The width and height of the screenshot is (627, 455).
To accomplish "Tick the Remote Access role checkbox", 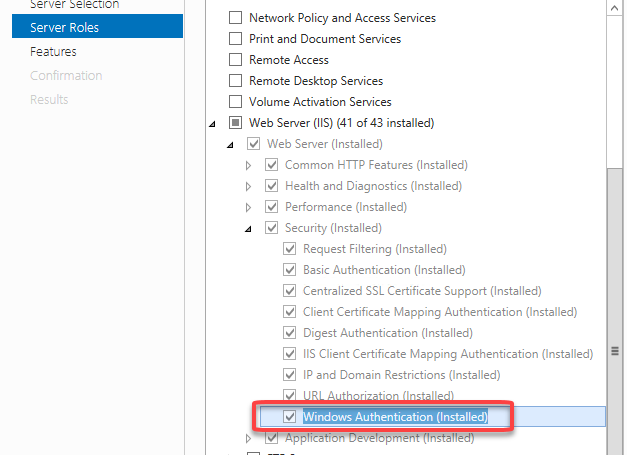I will point(236,60).
